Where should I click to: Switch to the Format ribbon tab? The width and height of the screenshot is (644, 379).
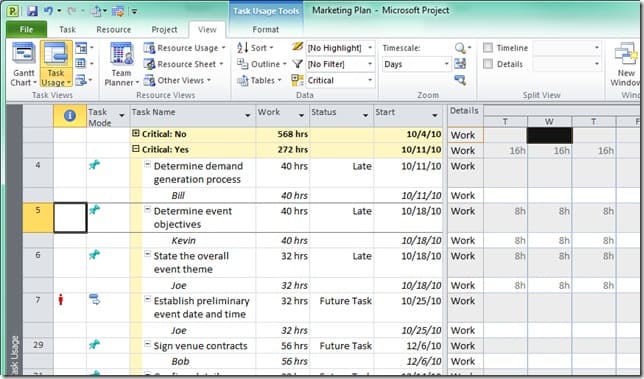click(x=265, y=30)
